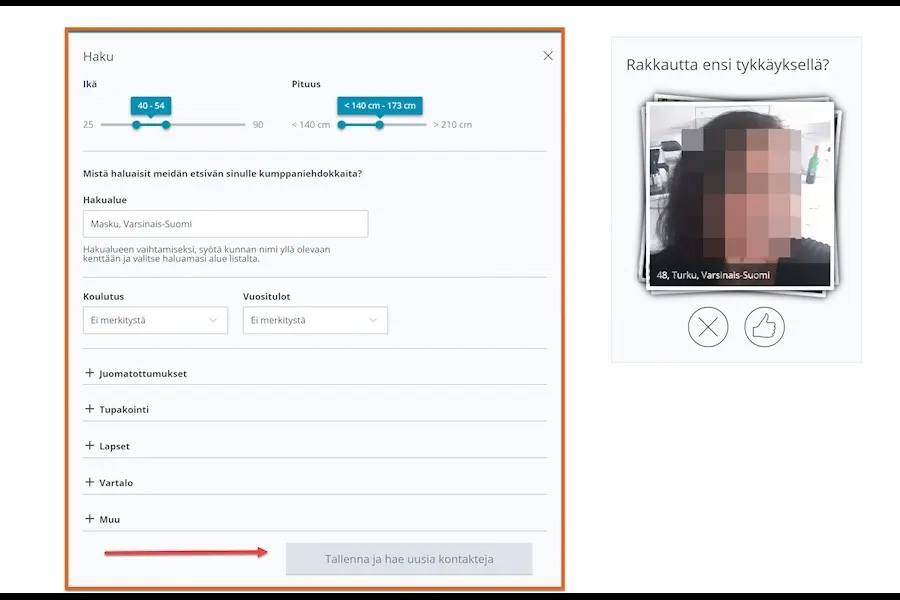900x600 pixels.
Task: Click maximum height handle at 173 cm
Action: (379, 125)
